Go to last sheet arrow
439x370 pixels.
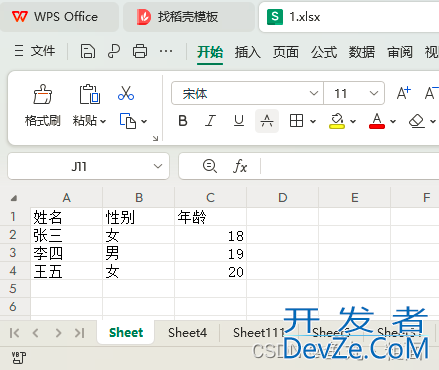(79, 333)
